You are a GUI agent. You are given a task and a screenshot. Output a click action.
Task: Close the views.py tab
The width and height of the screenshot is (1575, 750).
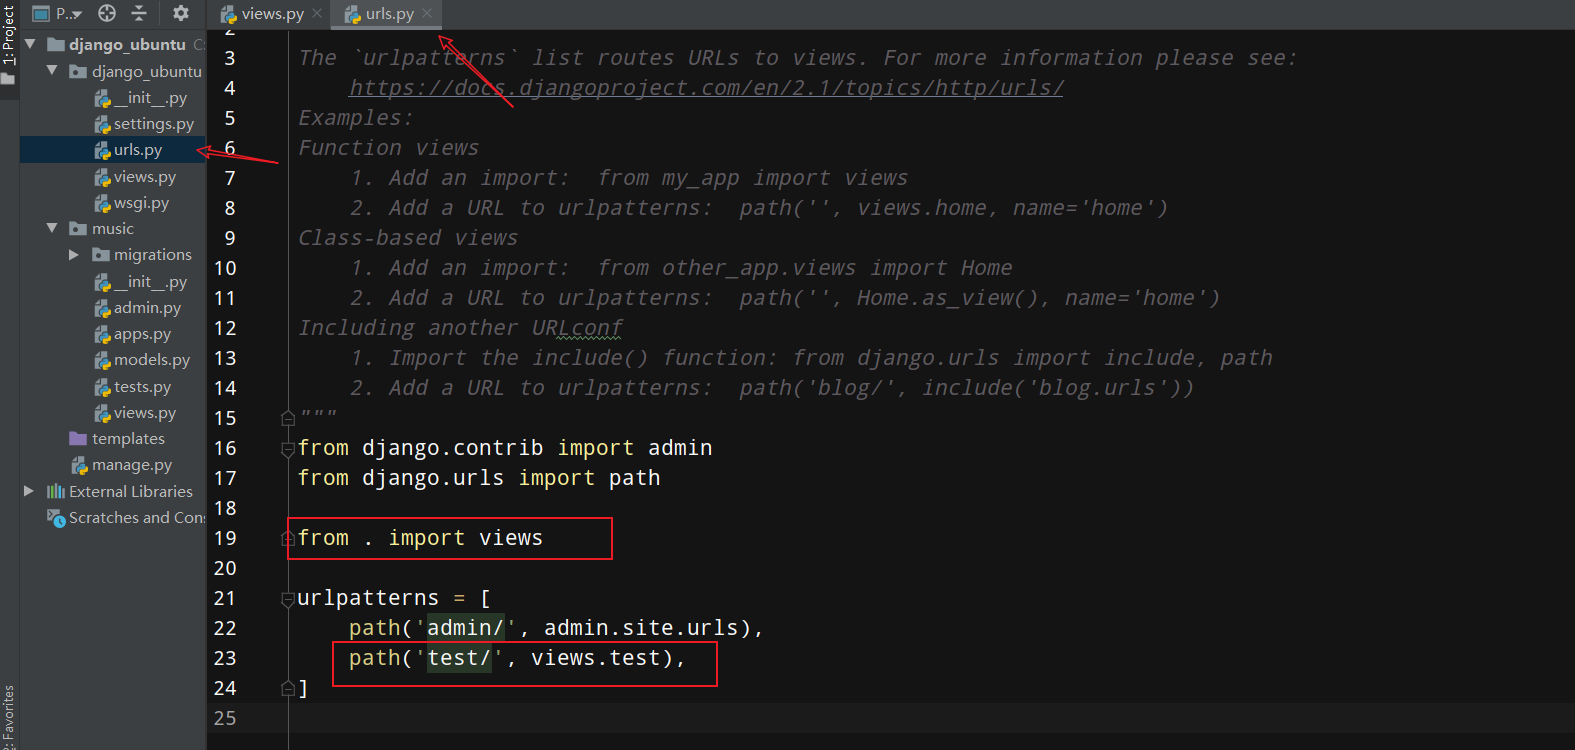317,13
